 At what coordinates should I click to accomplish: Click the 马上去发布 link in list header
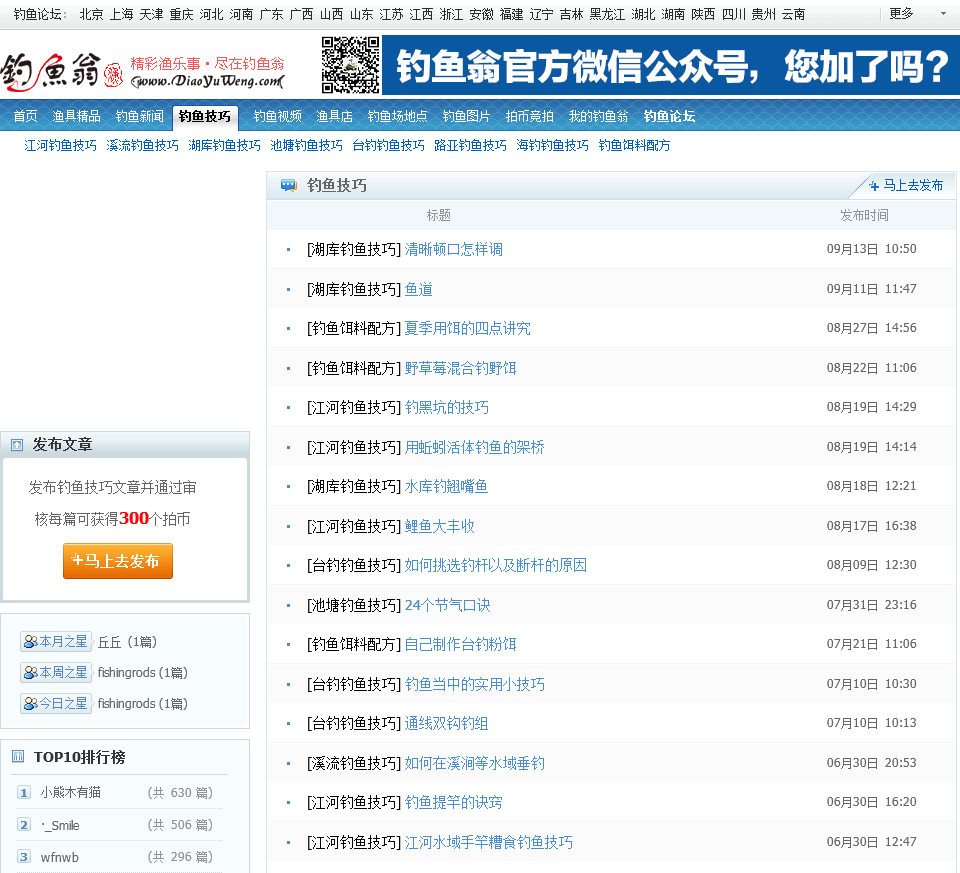point(913,185)
